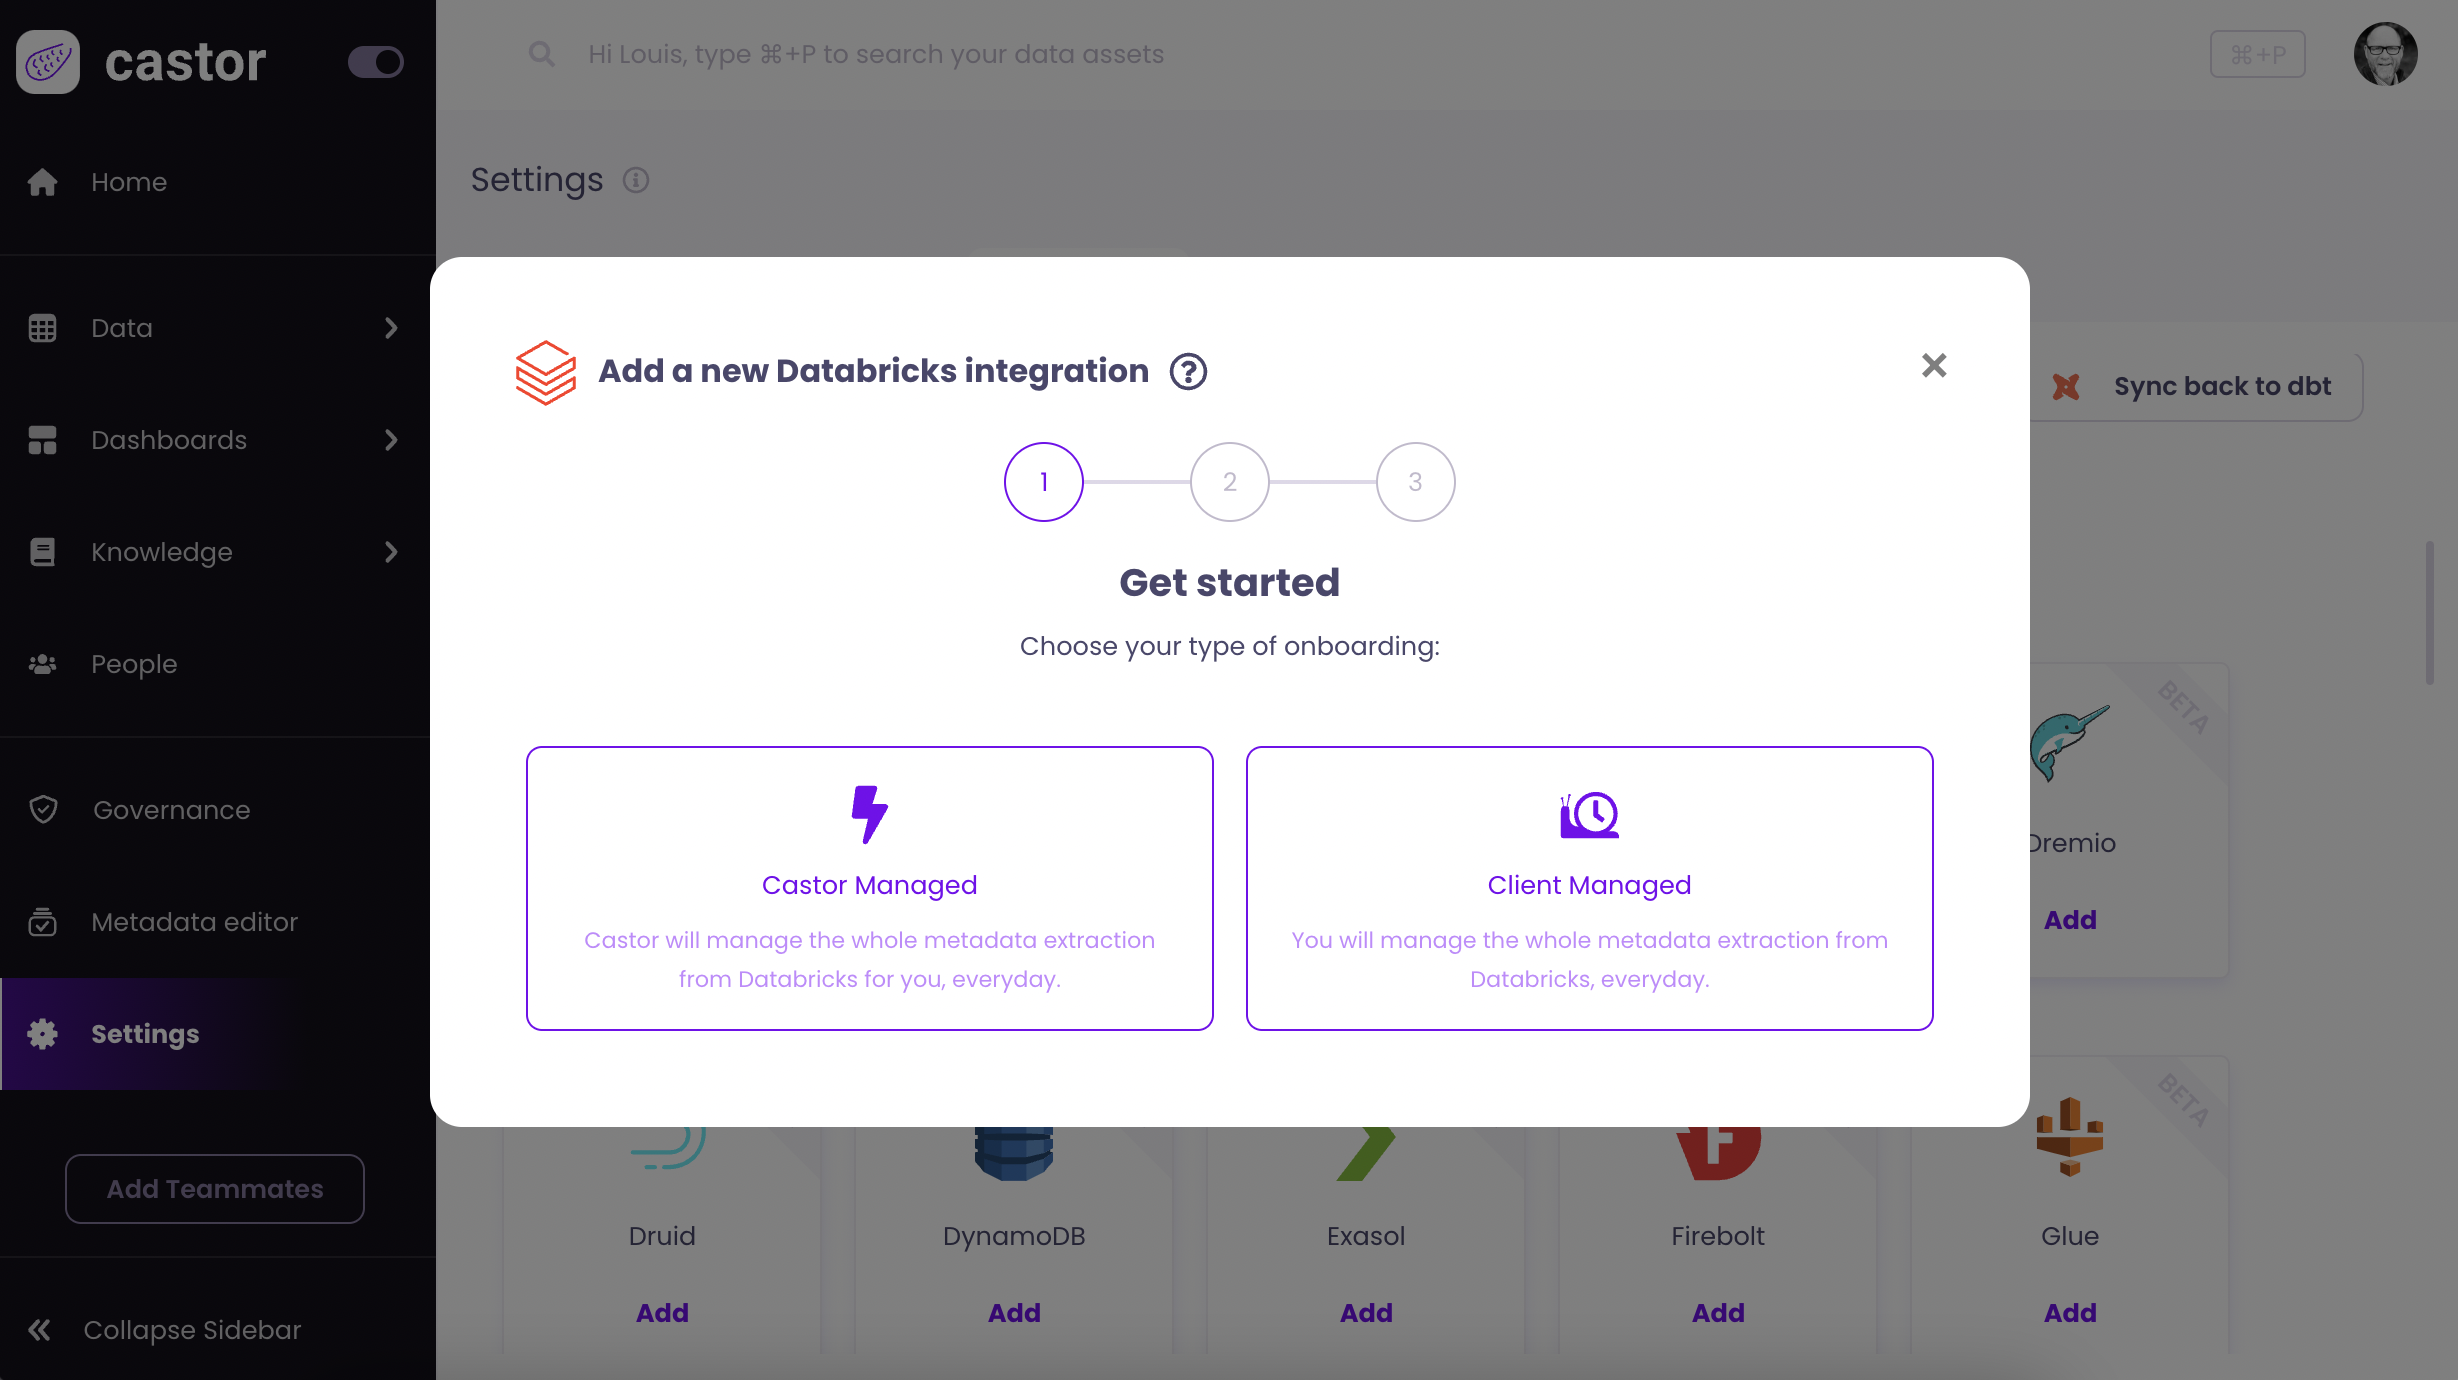This screenshot has width=2458, height=1380.
Task: Close the Databricks integration dialog
Action: 1934,366
